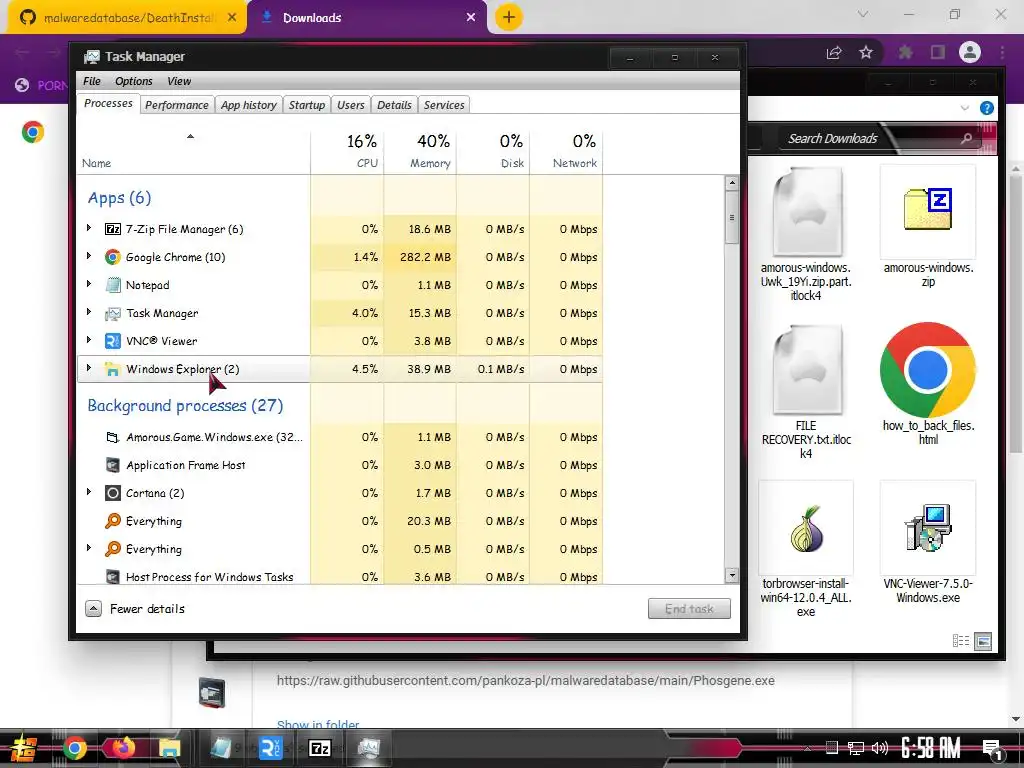Switch Explorer to large icons view

[983, 641]
